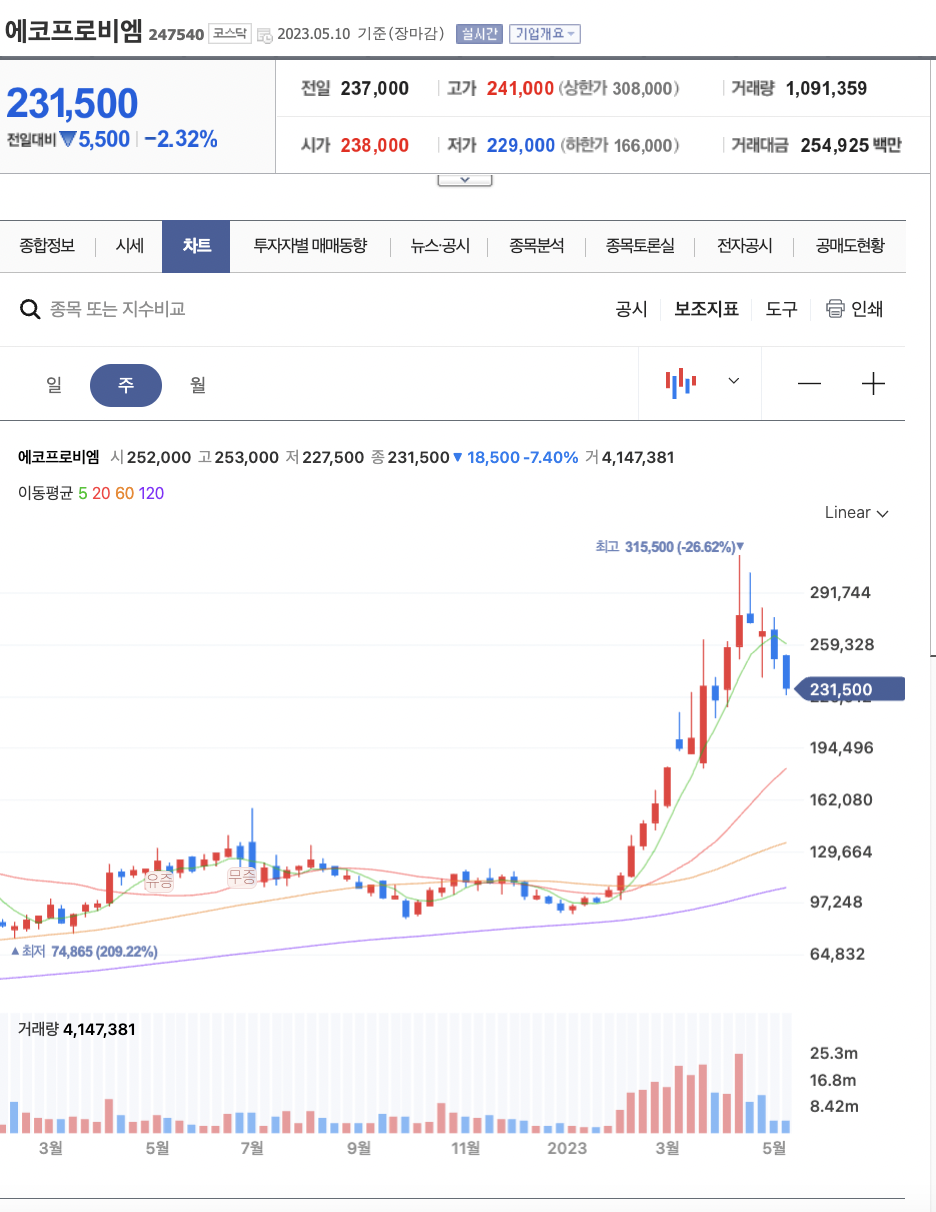
Task: Zoom in chart with plus icon
Action: click(873, 384)
